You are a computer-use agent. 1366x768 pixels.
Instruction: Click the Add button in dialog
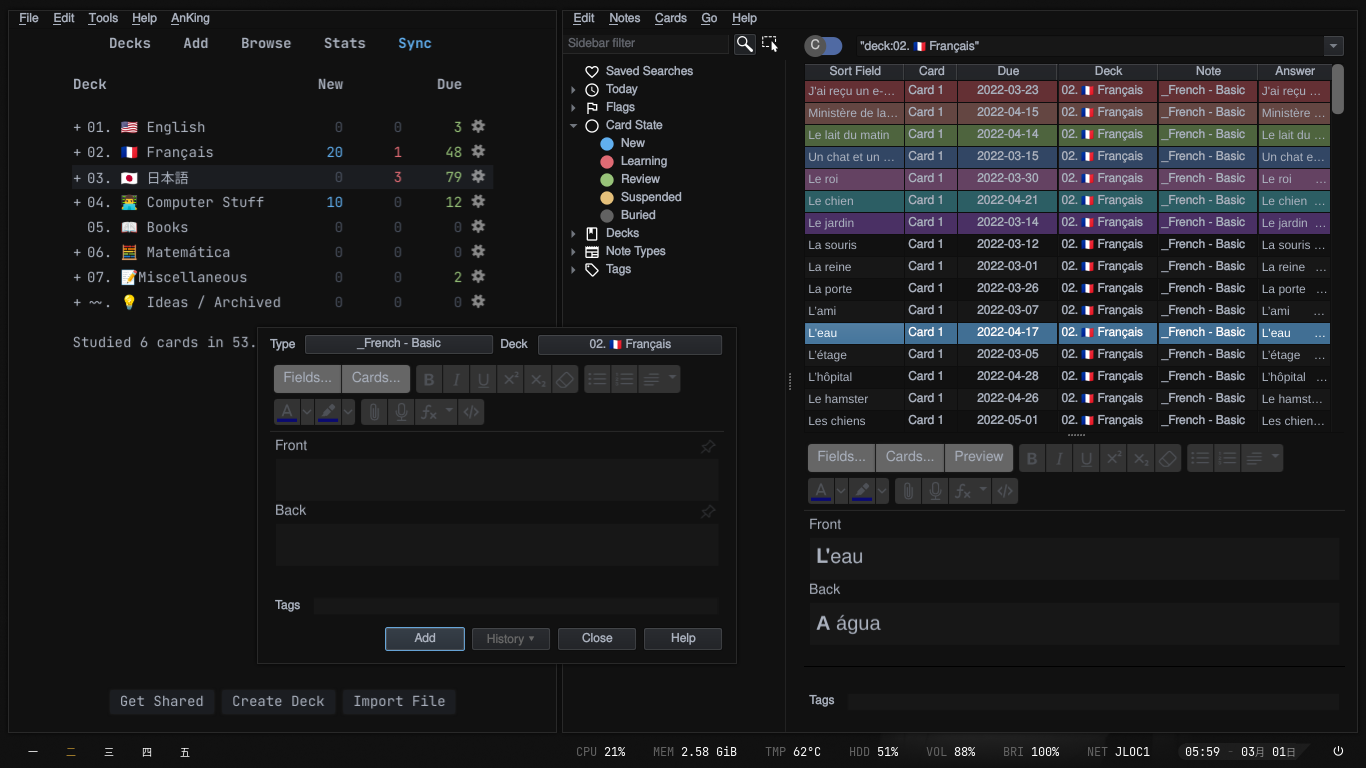click(425, 639)
